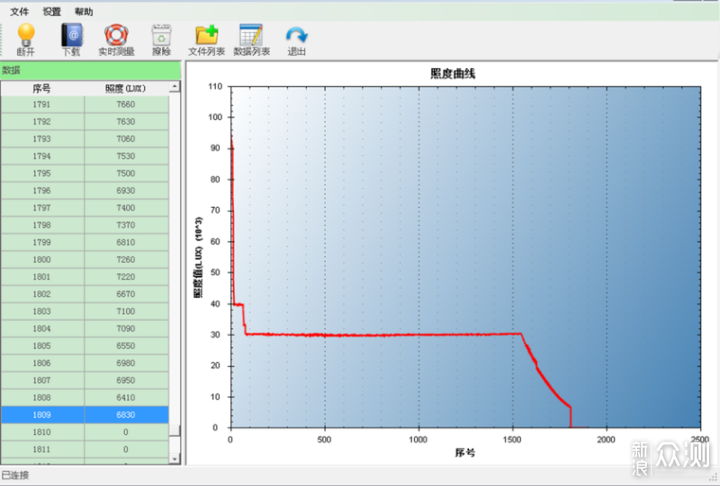
Task: Click illuminance value 6550
Action: pos(126,346)
